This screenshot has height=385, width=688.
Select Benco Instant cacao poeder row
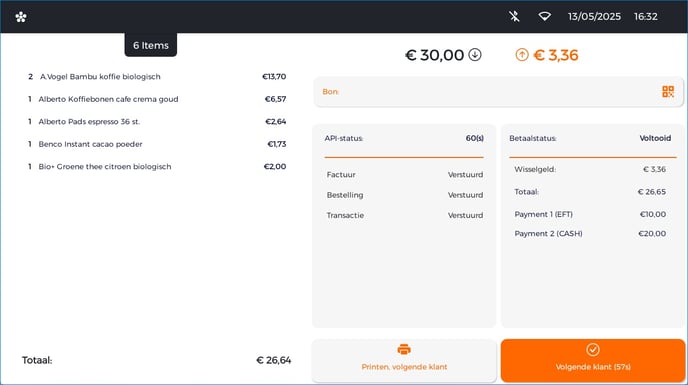157,144
